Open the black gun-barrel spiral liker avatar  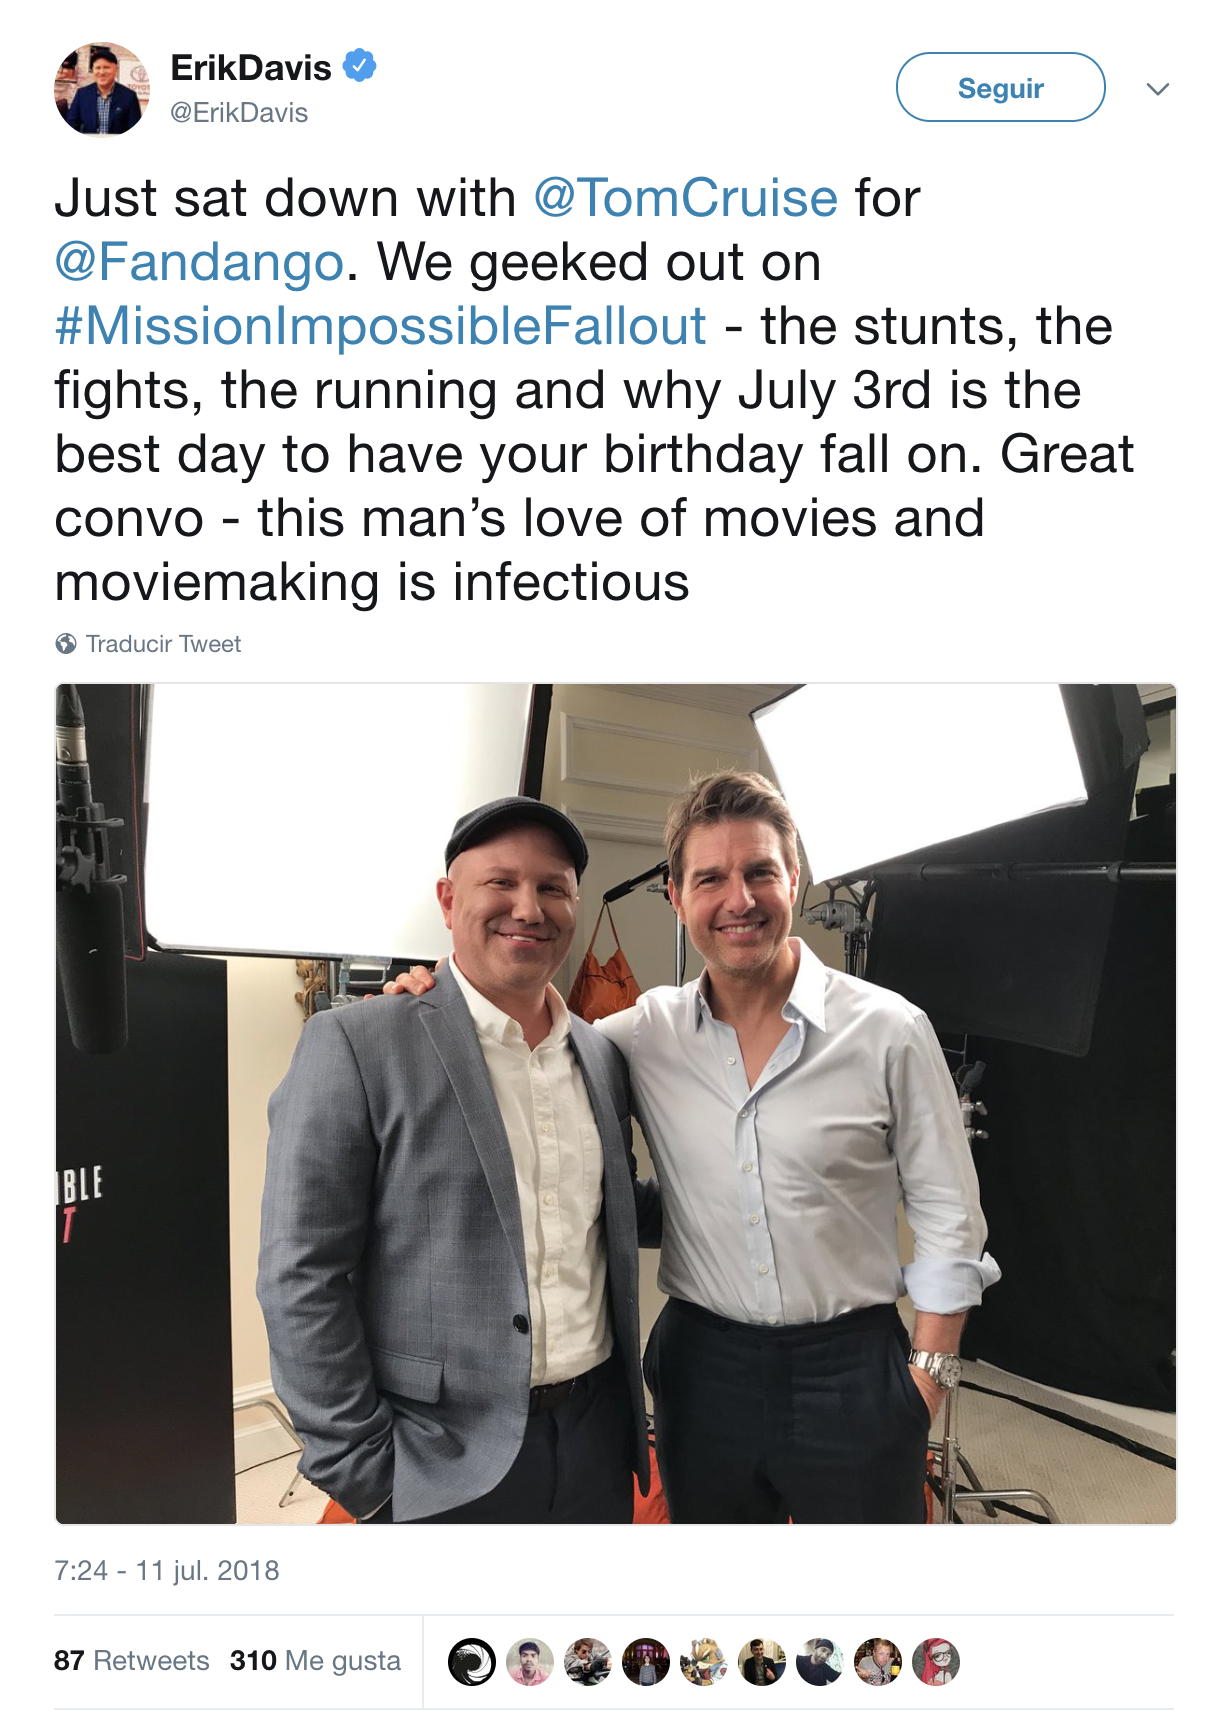coord(472,1662)
